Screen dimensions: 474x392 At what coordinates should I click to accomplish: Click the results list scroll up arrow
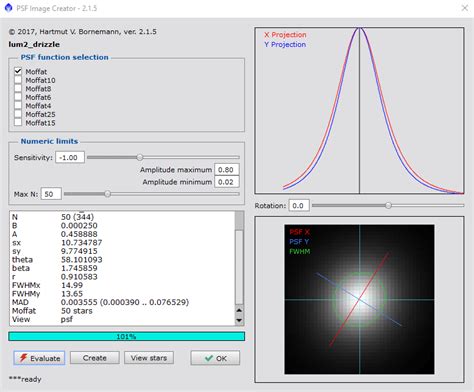tap(239, 310)
